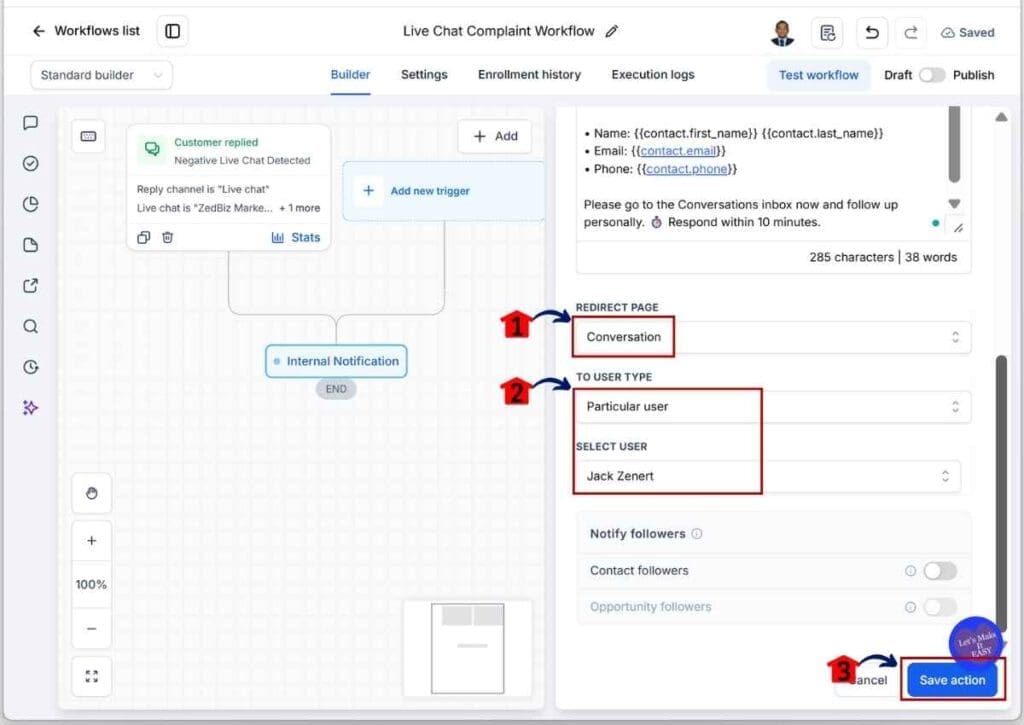Open keyboard shortcuts icon on canvas
The height and width of the screenshot is (725, 1024).
88,137
